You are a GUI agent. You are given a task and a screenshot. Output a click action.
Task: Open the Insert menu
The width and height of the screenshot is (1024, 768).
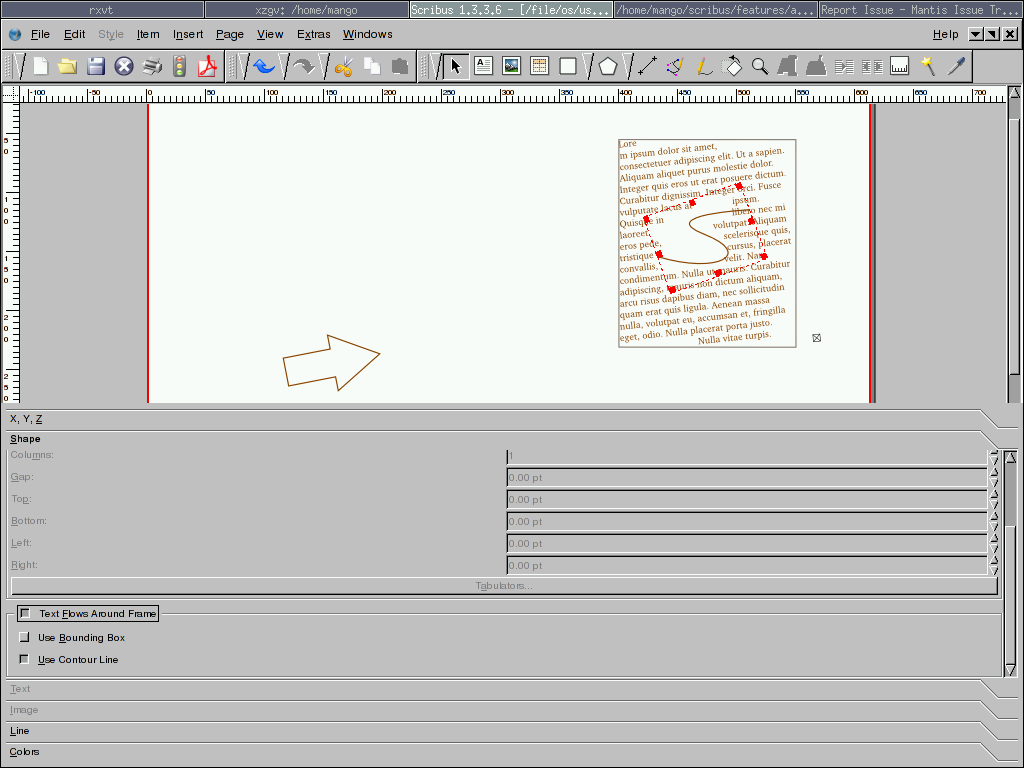pos(188,34)
